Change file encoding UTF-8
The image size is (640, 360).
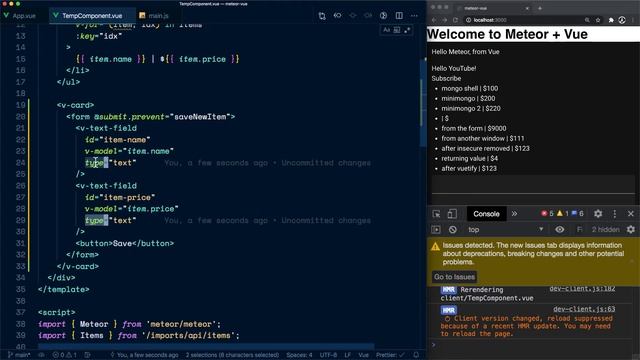pyautogui.click(x=328, y=355)
